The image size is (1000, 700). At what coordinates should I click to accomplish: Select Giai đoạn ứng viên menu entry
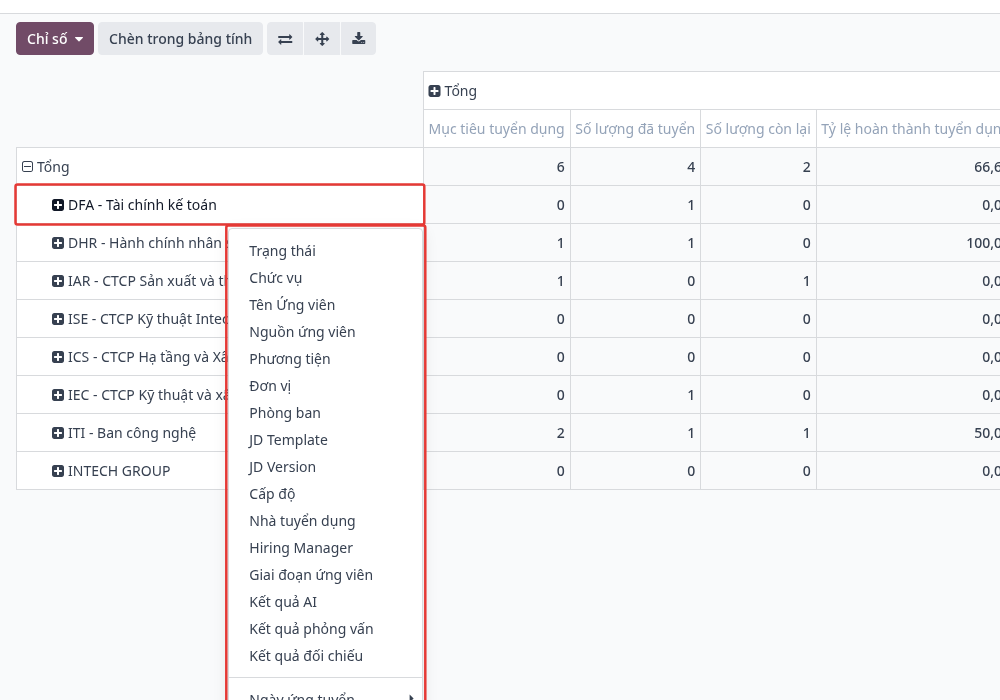click(x=325, y=575)
